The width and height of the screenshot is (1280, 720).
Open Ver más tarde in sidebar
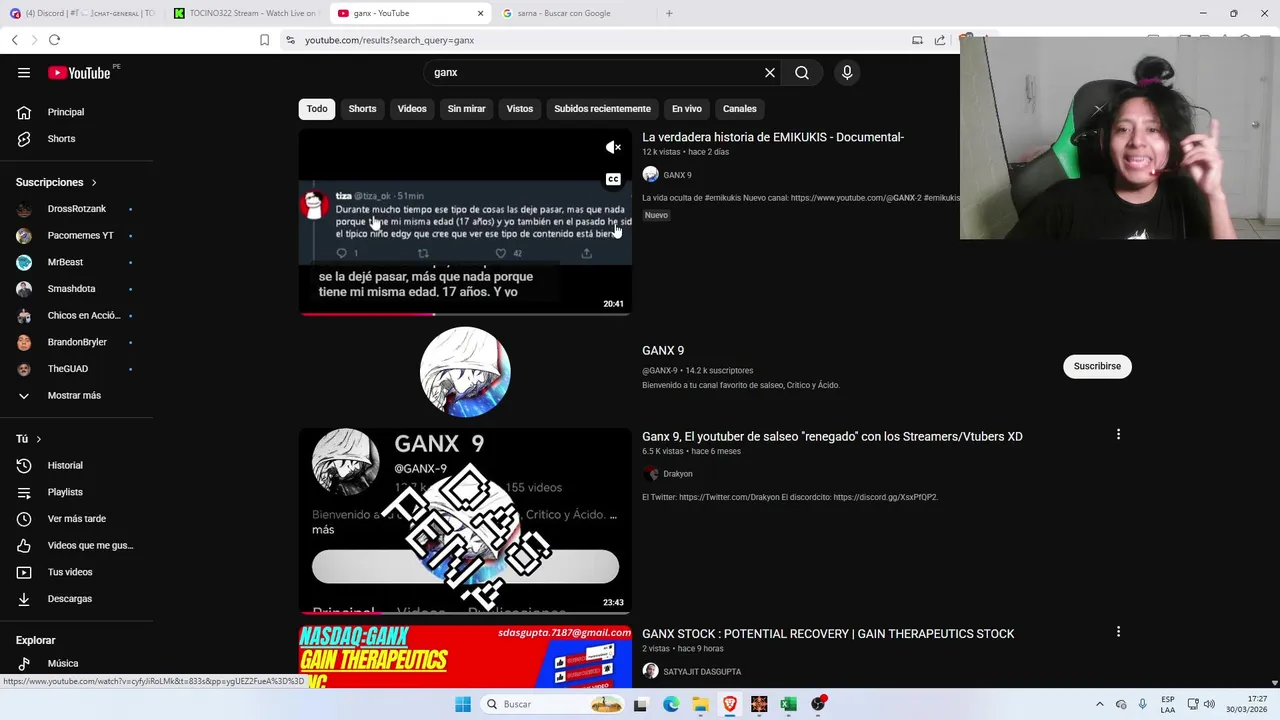(76, 519)
